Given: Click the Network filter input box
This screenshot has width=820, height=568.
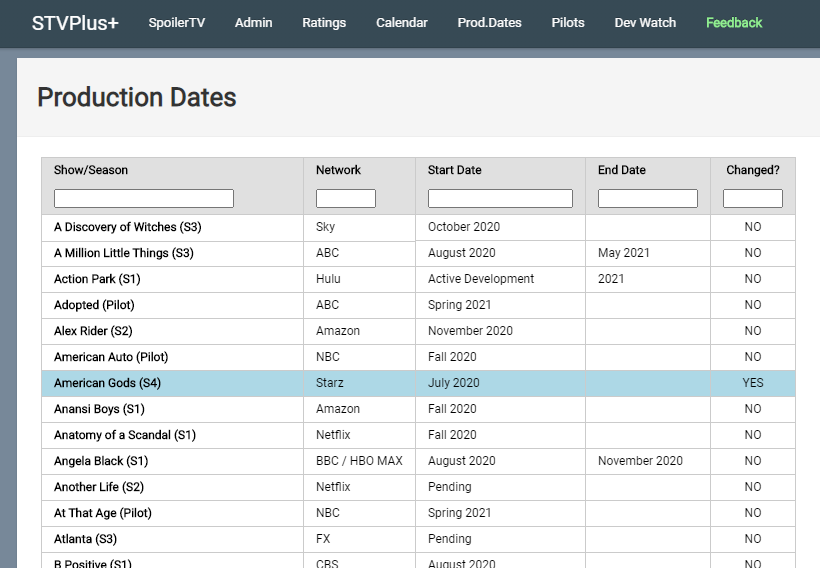Looking at the screenshot, I should (346, 198).
